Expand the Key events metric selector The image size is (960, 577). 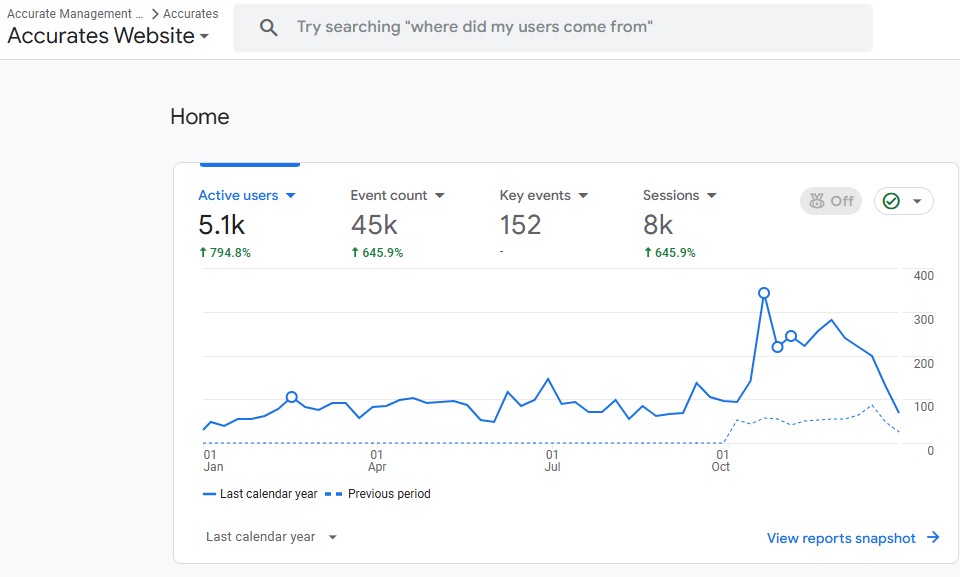(583, 195)
